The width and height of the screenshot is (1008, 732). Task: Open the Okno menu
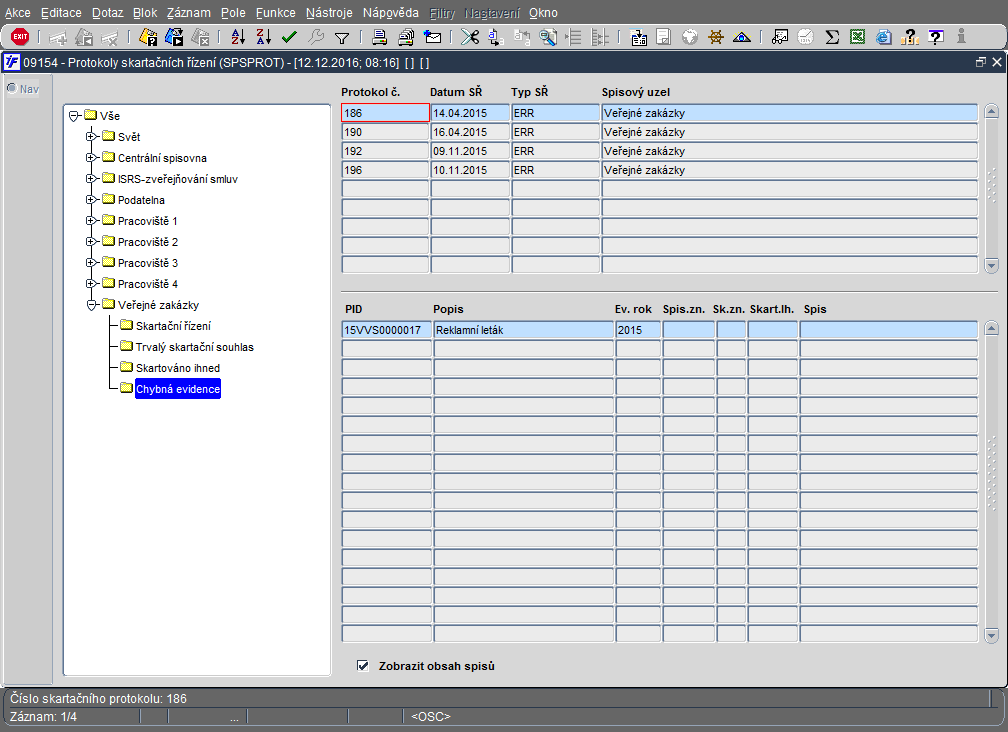click(x=543, y=13)
